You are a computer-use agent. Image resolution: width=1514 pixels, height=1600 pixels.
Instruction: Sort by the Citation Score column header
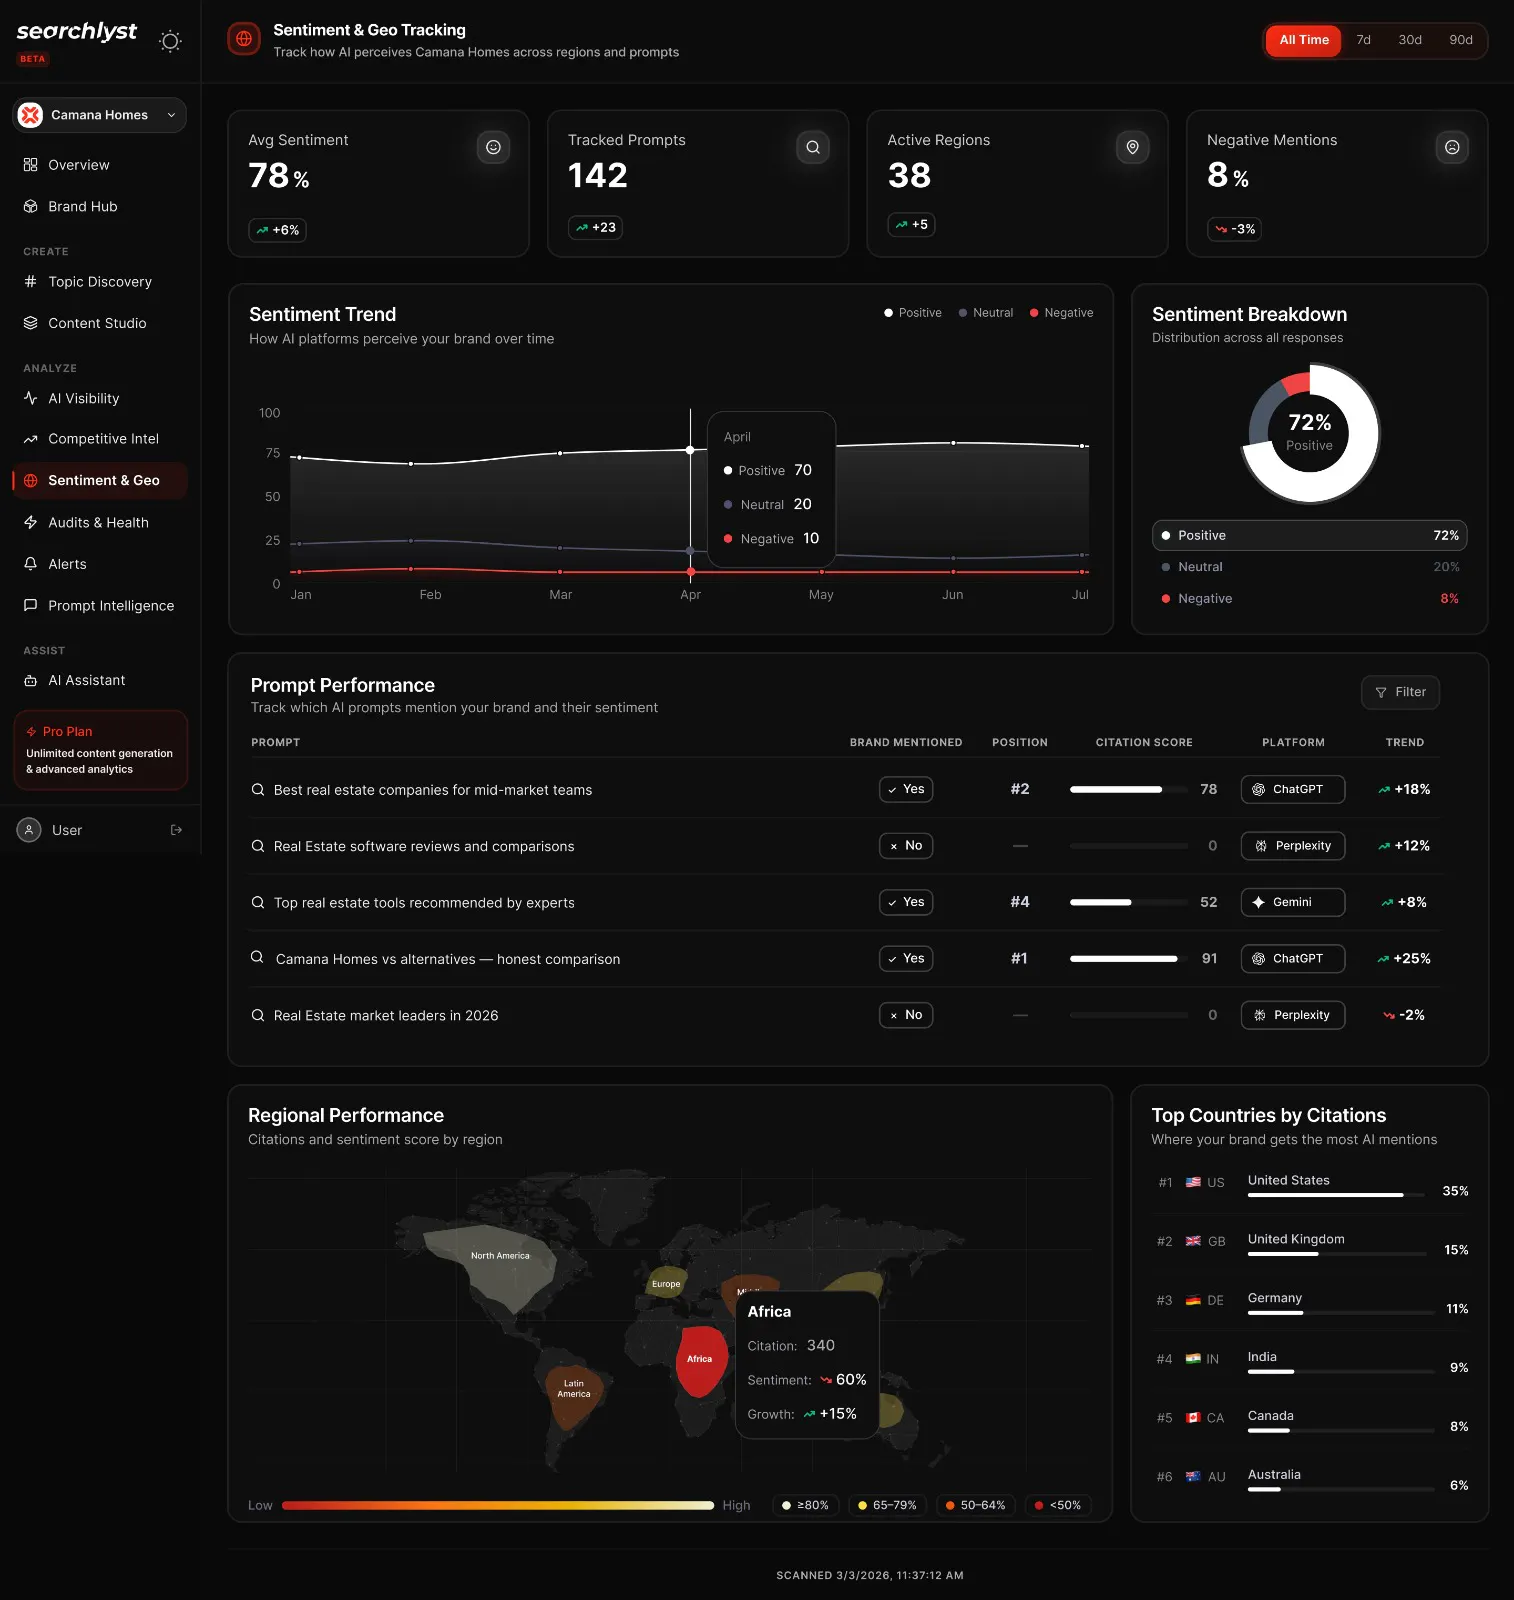[1144, 742]
